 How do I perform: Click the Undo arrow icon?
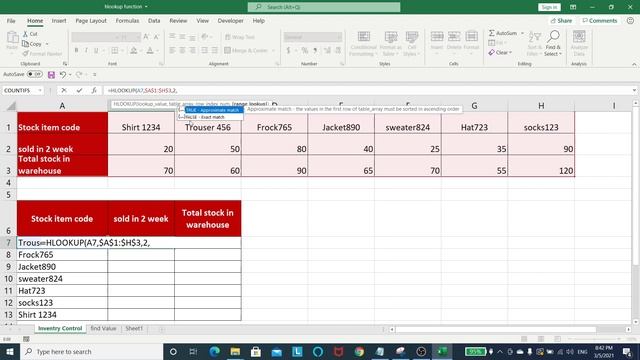[x=62, y=74]
